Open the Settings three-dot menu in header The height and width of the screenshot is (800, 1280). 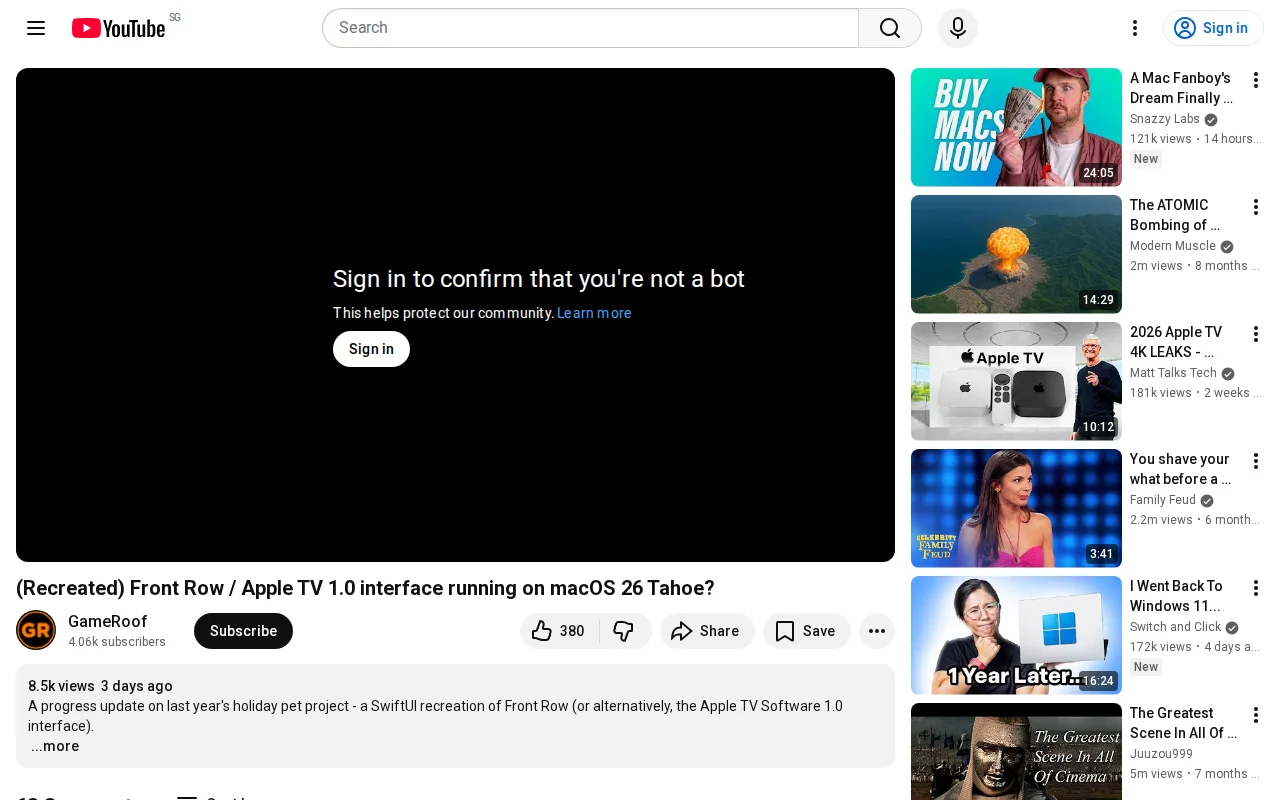[1135, 28]
